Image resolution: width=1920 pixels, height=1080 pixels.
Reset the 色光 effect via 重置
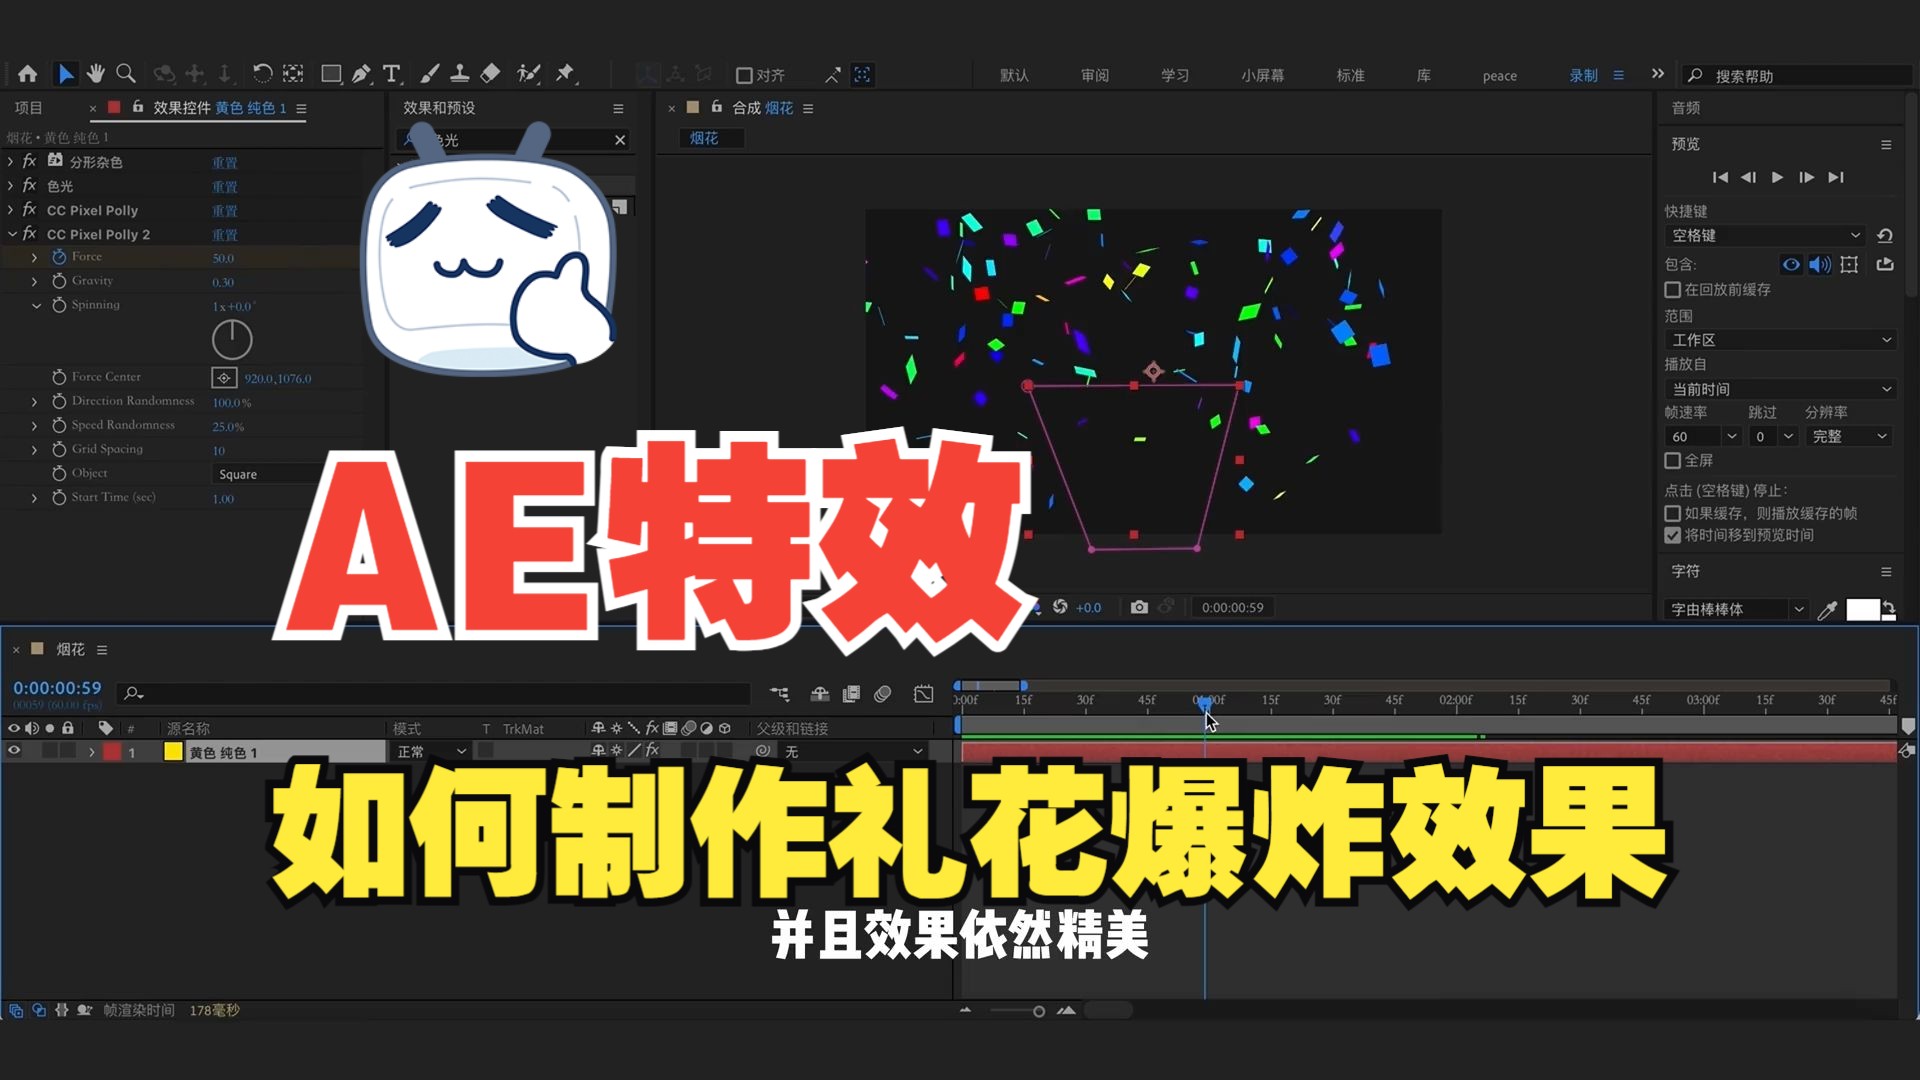(x=224, y=187)
